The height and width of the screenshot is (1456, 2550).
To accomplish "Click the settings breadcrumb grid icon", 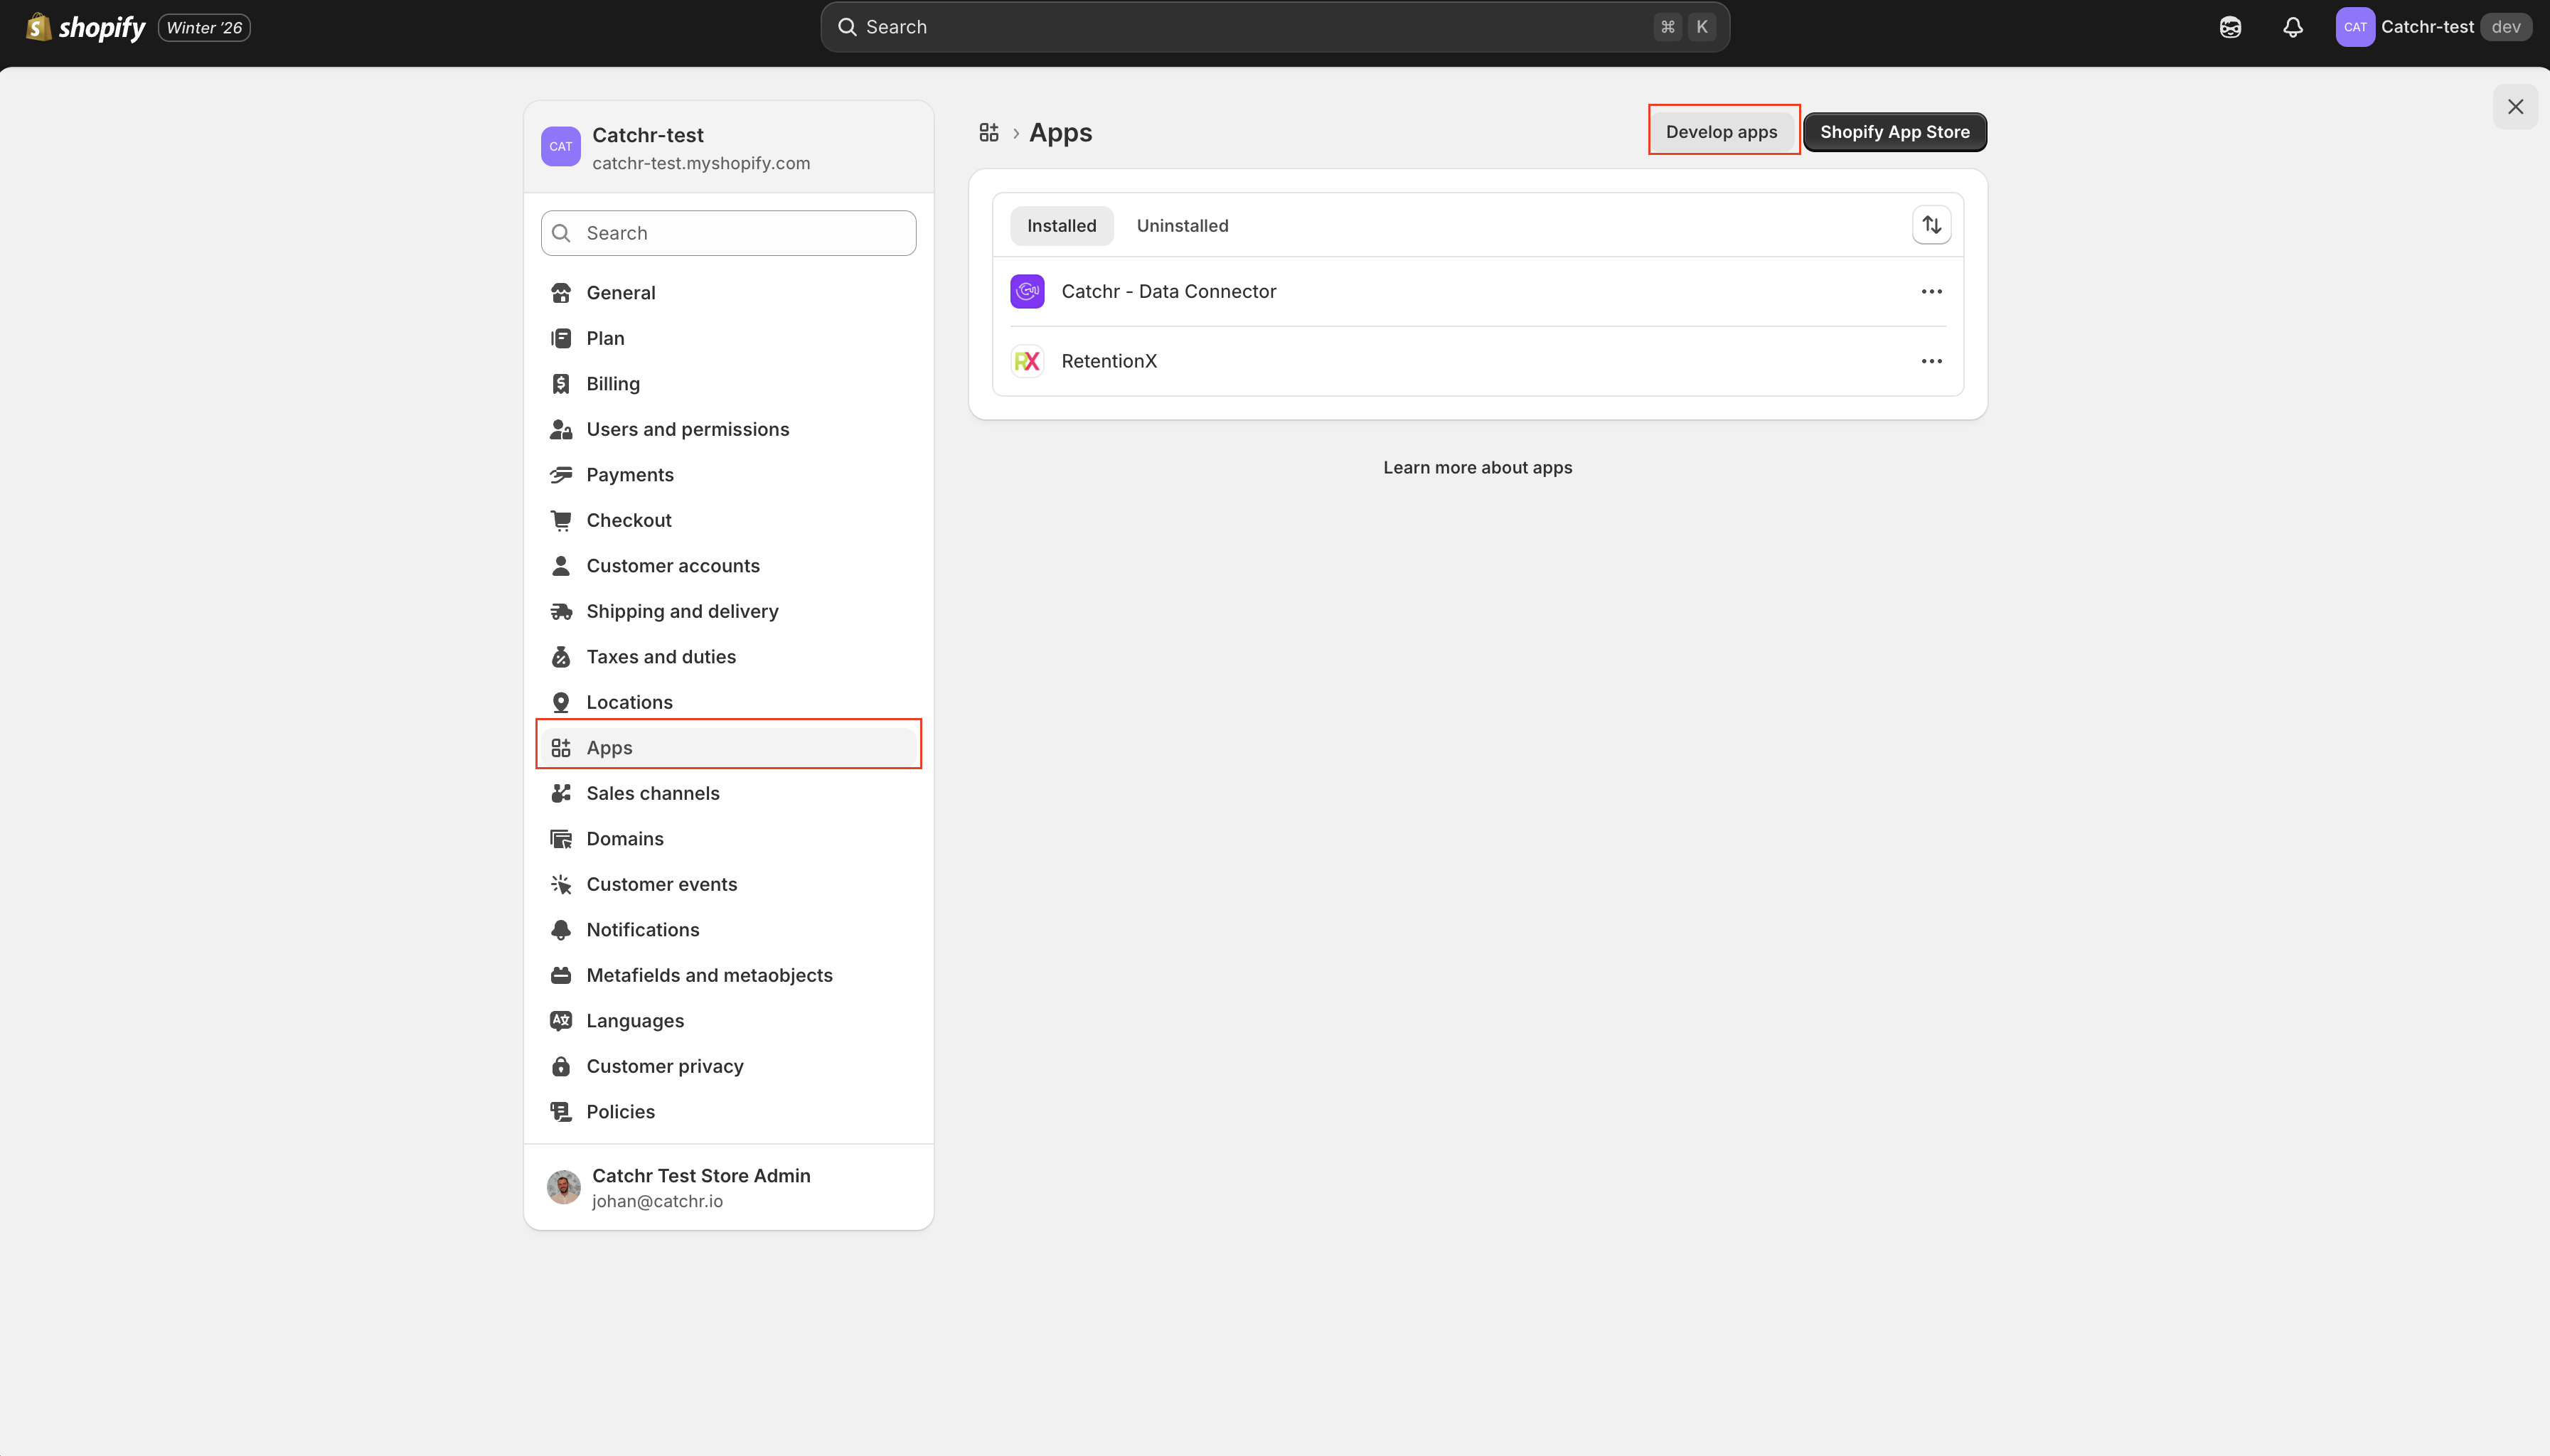I will coord(989,132).
